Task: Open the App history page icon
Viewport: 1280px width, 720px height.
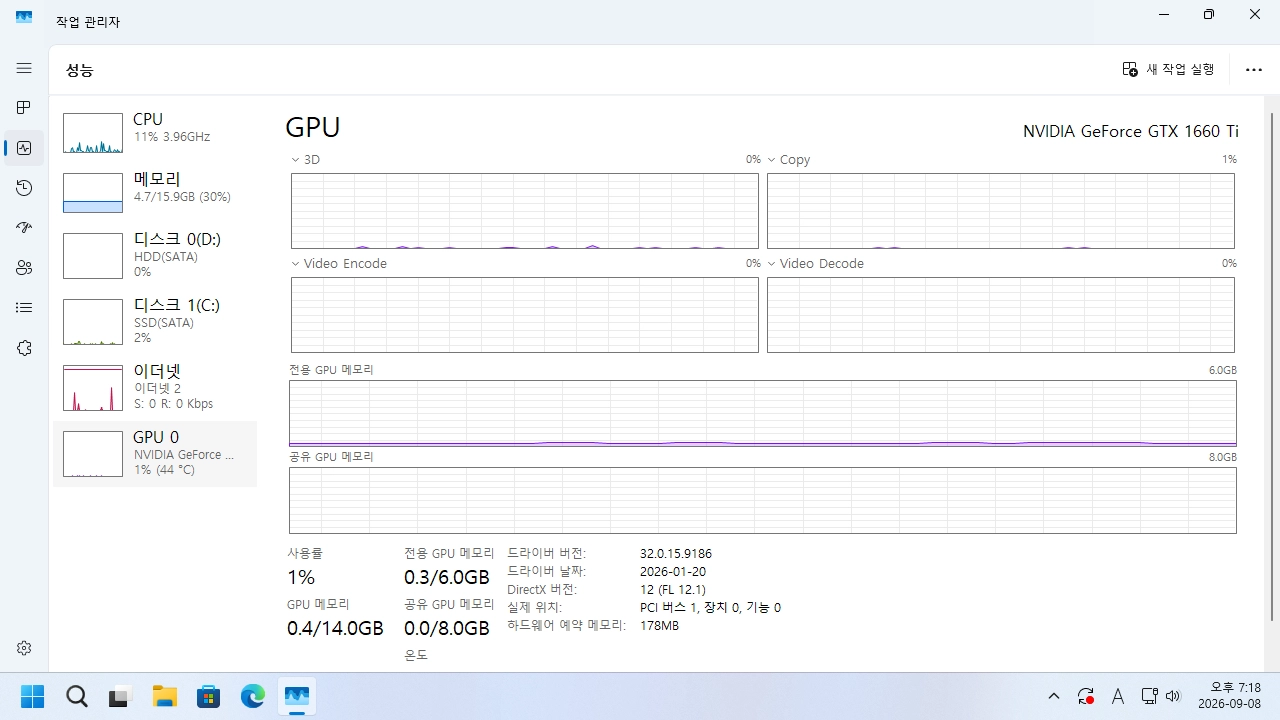Action: click(24, 188)
